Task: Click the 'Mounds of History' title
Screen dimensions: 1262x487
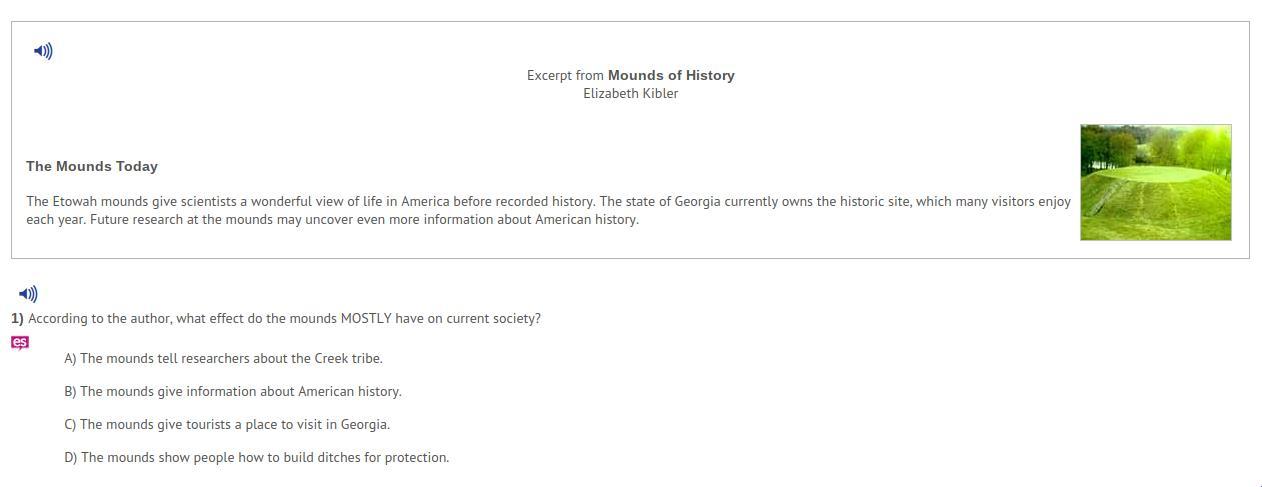Action: pyautogui.click(x=671, y=75)
